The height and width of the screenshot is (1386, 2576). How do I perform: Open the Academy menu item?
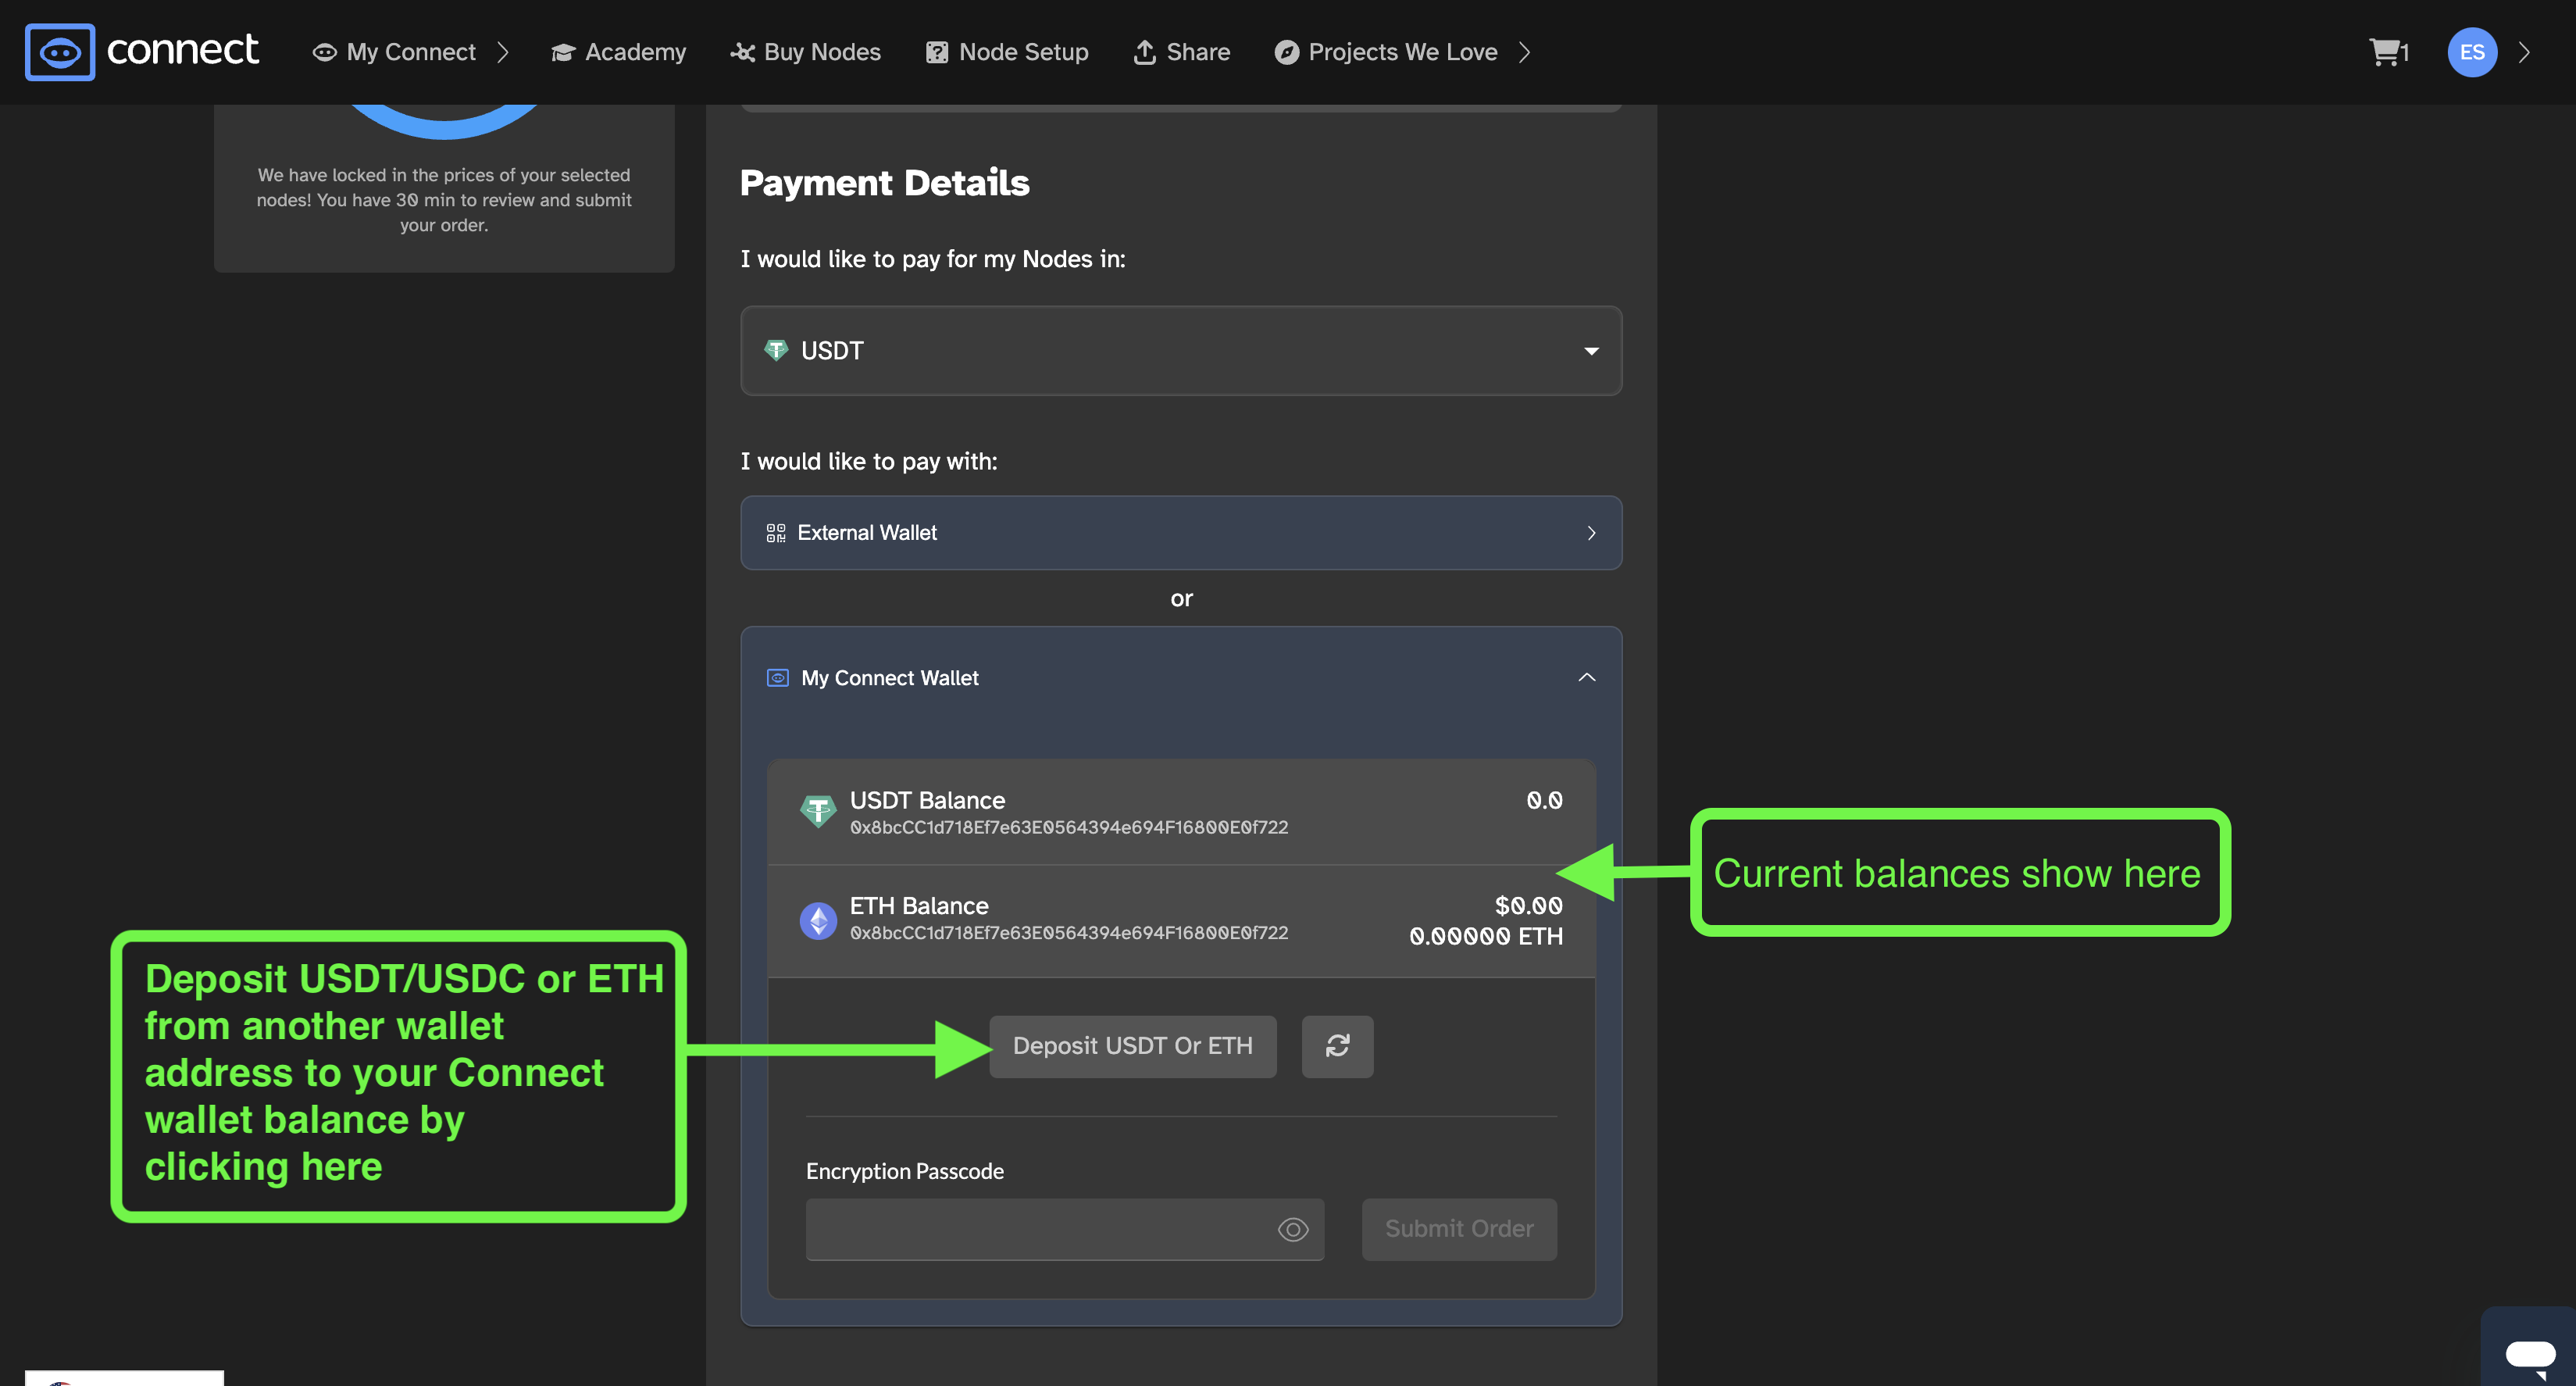click(618, 52)
